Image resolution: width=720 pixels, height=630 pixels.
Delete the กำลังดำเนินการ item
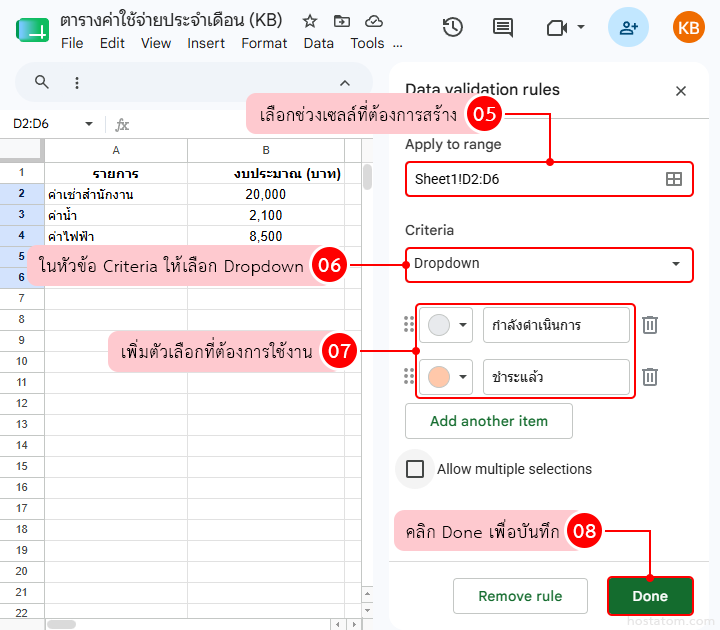(x=650, y=325)
